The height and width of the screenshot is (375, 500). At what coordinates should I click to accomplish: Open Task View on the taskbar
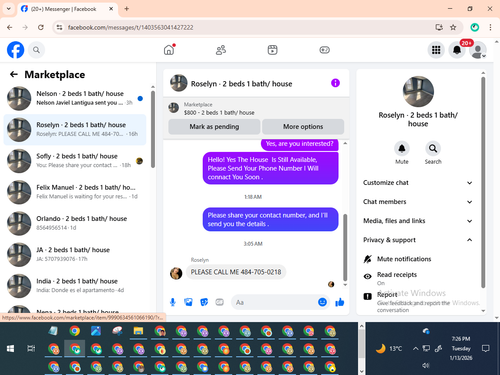click(x=31, y=349)
